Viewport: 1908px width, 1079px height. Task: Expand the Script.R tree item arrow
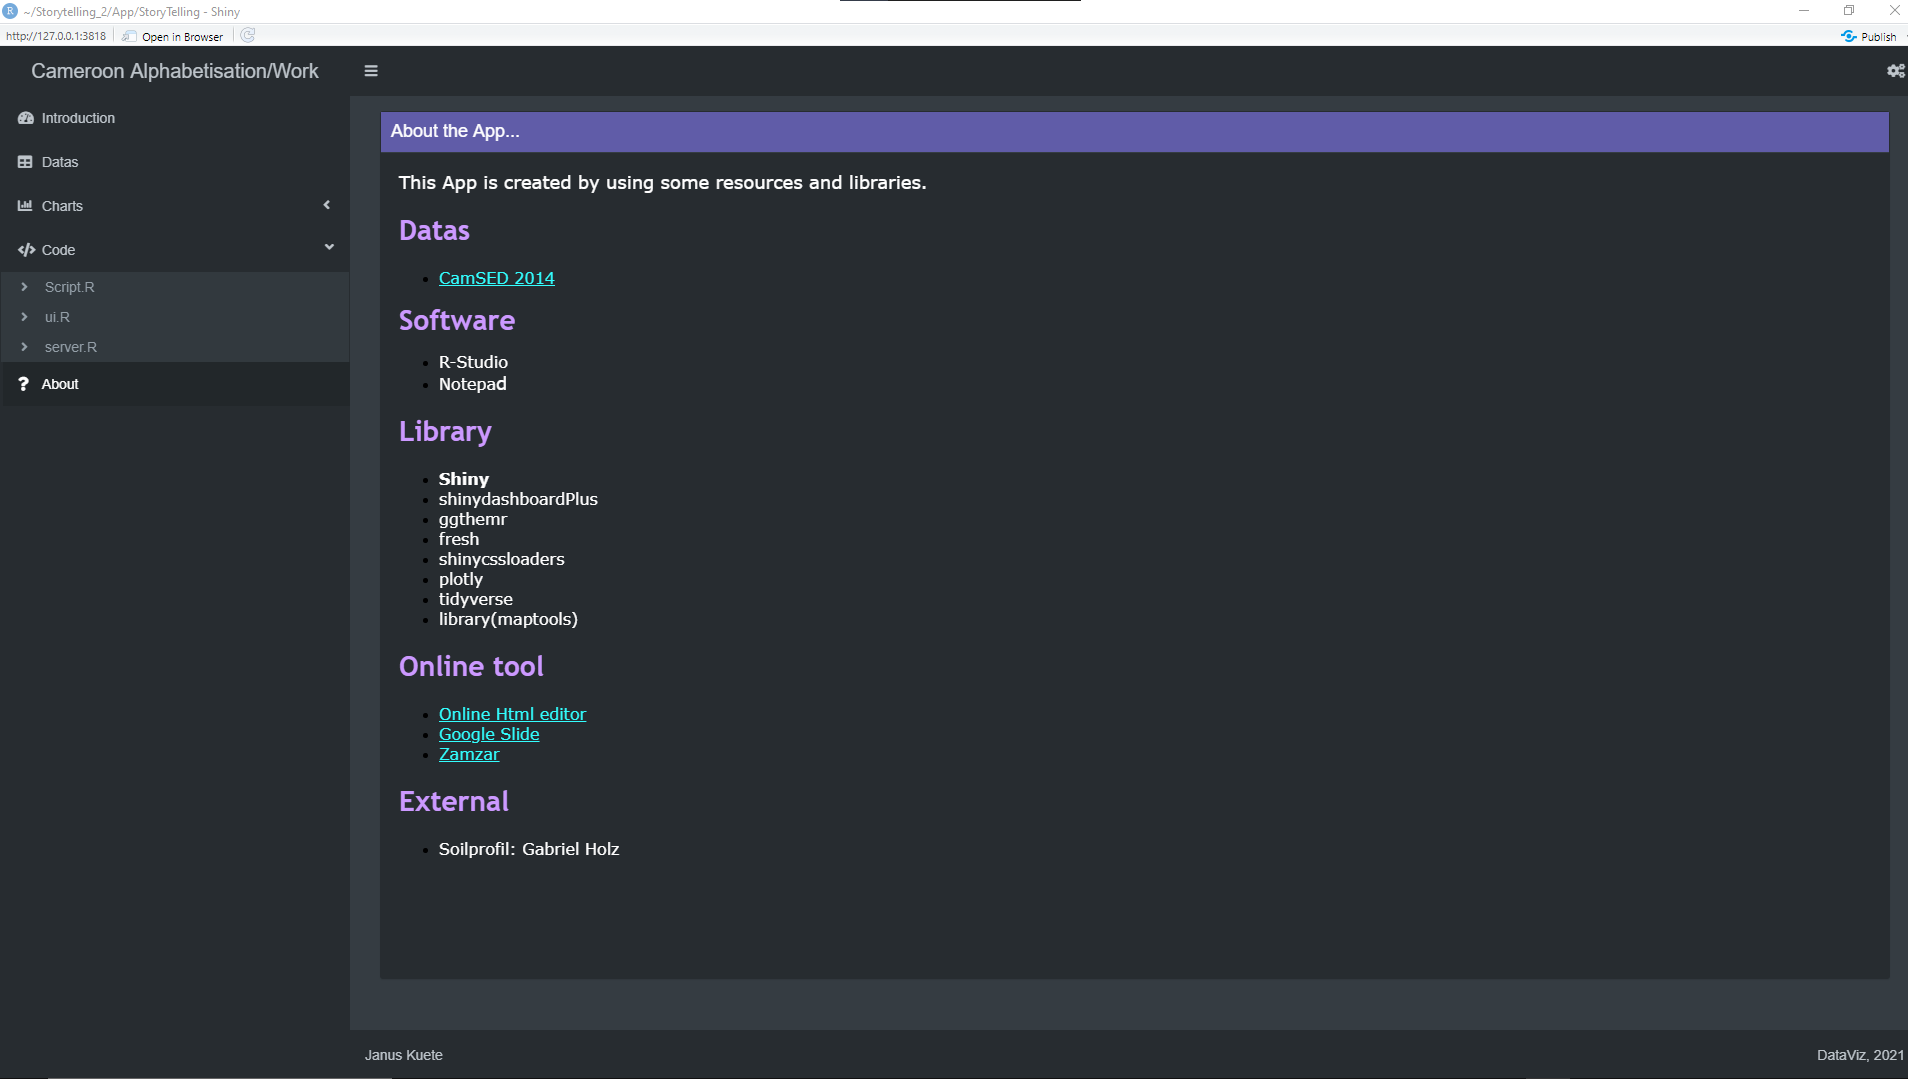click(24, 287)
